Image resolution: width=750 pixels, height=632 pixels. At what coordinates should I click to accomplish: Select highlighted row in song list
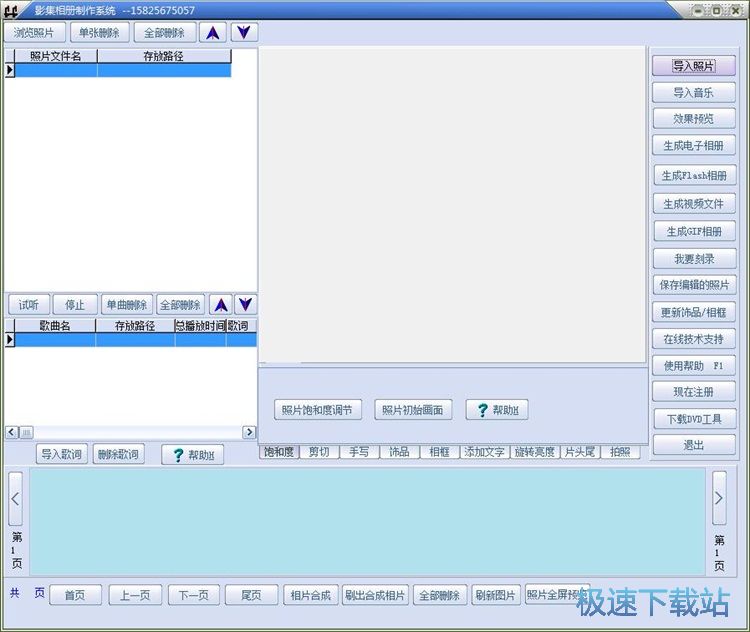[136, 340]
